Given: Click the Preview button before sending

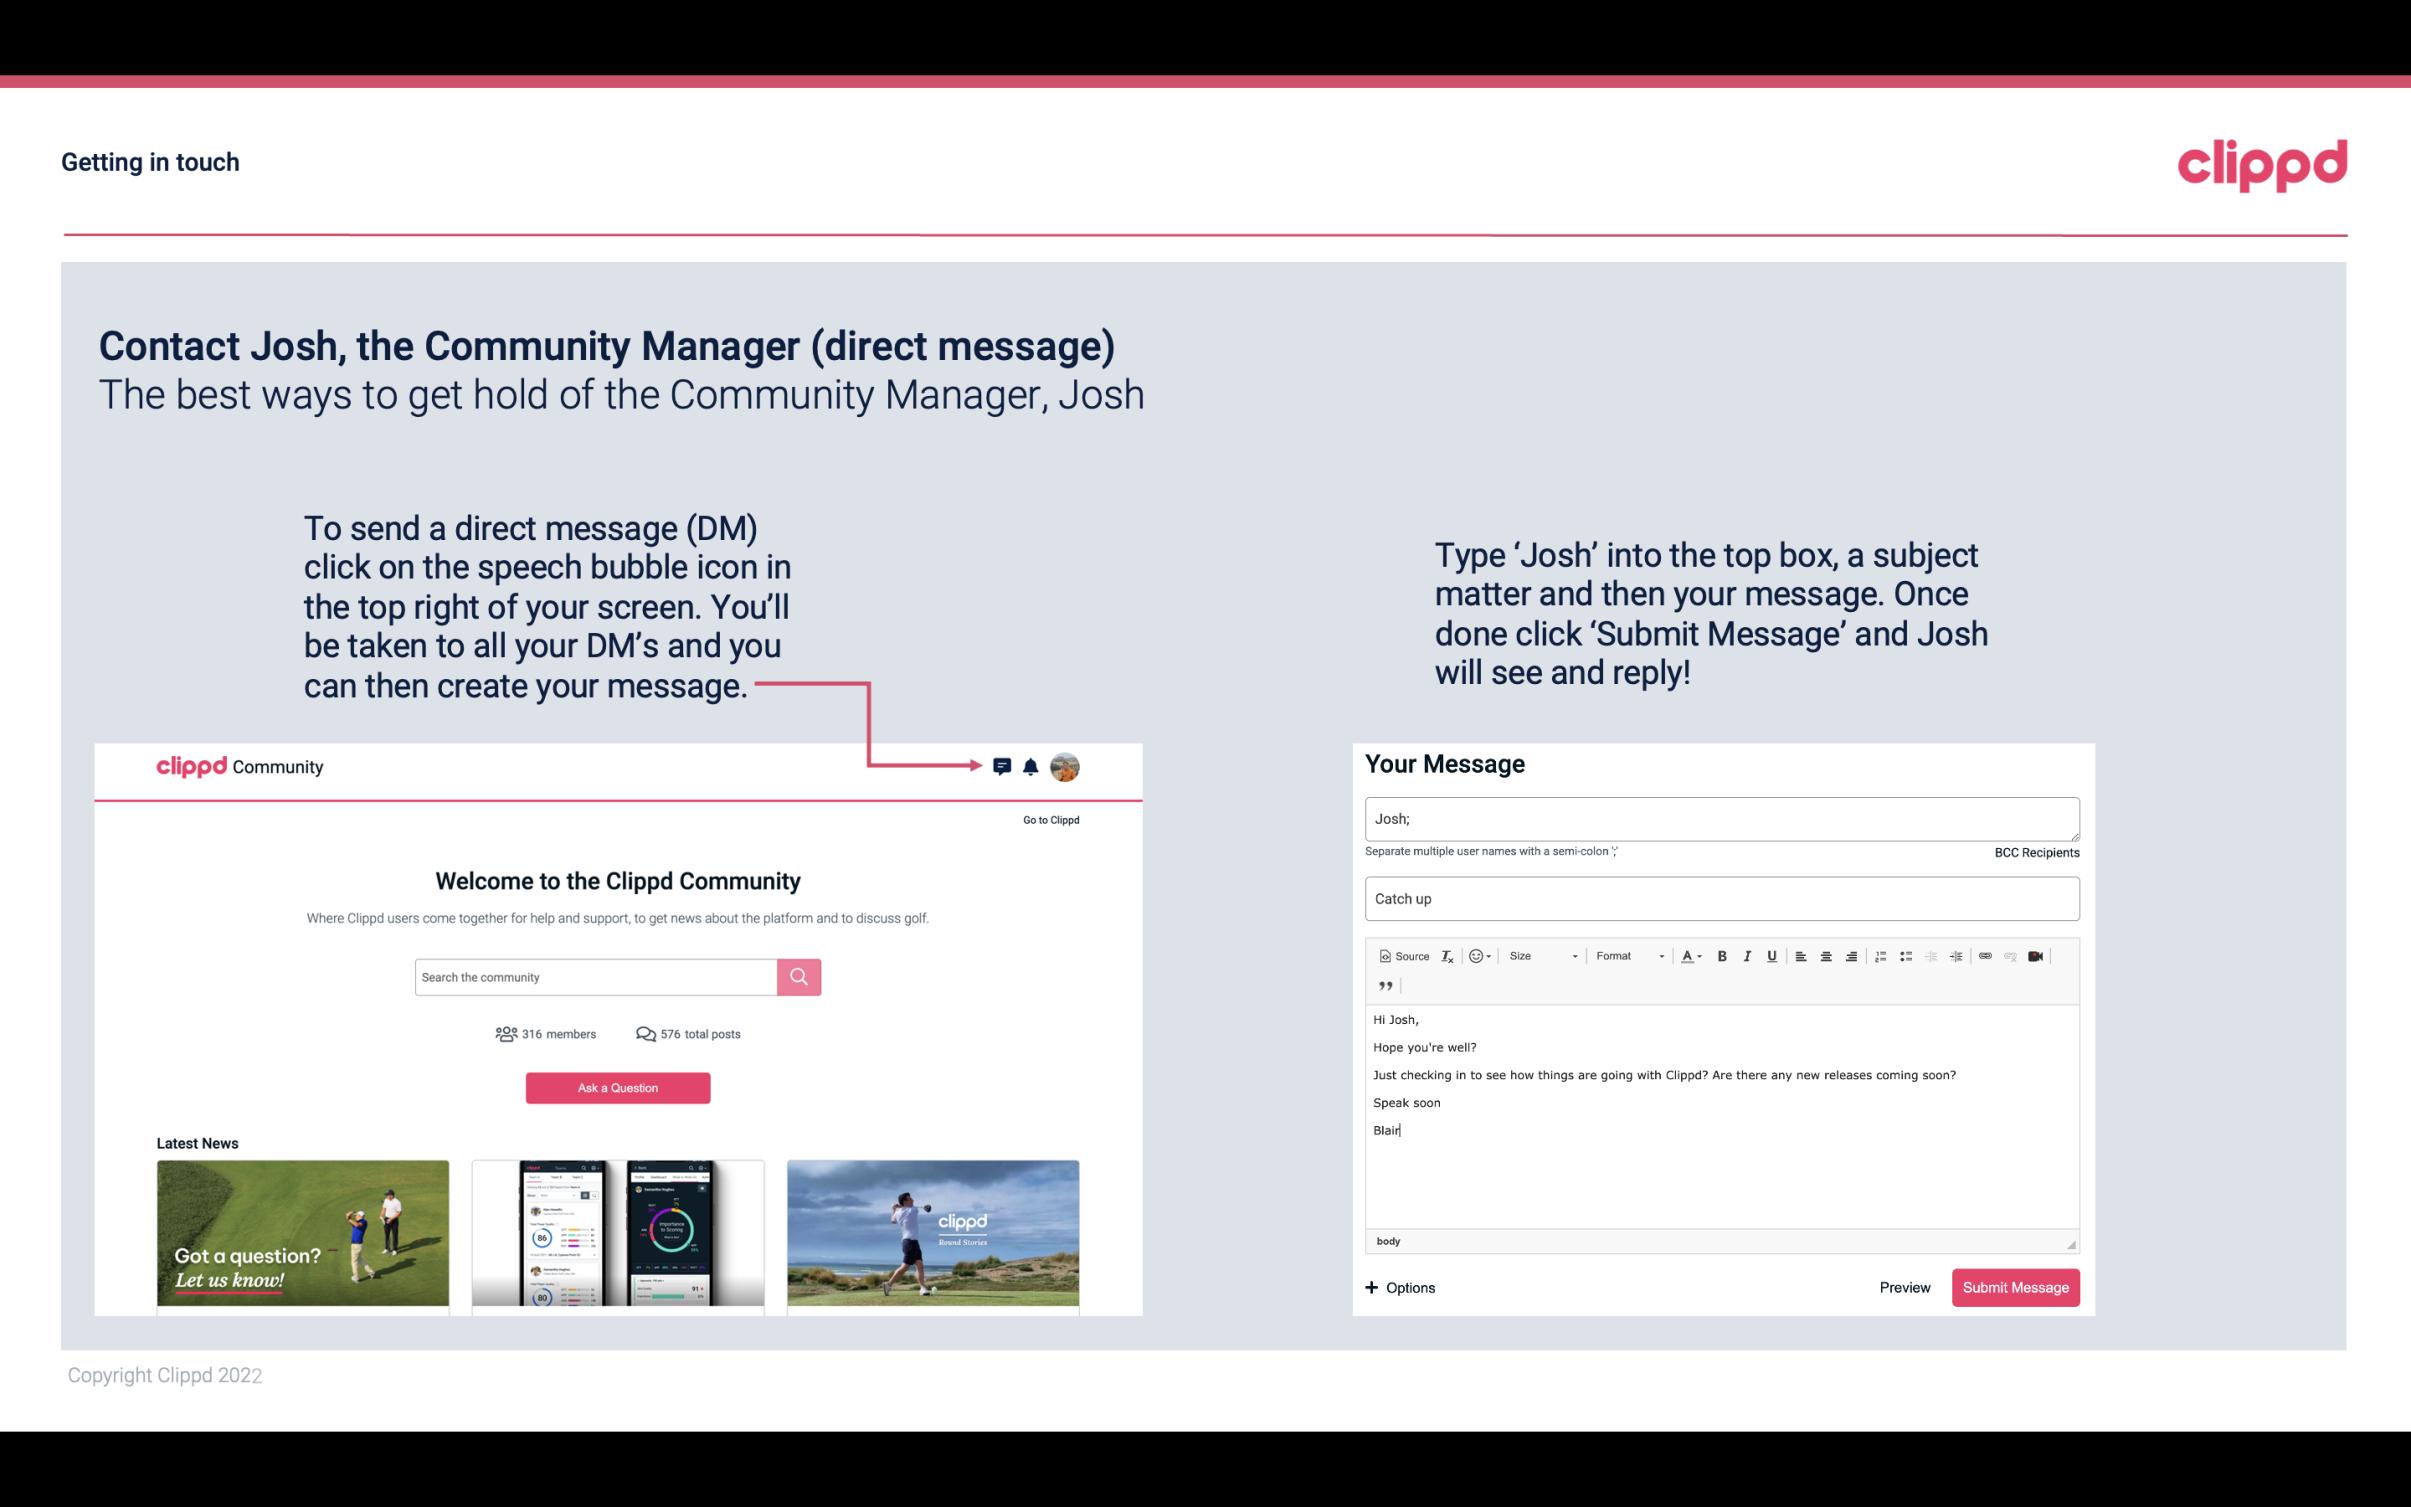Looking at the screenshot, I should coord(1904,1287).
